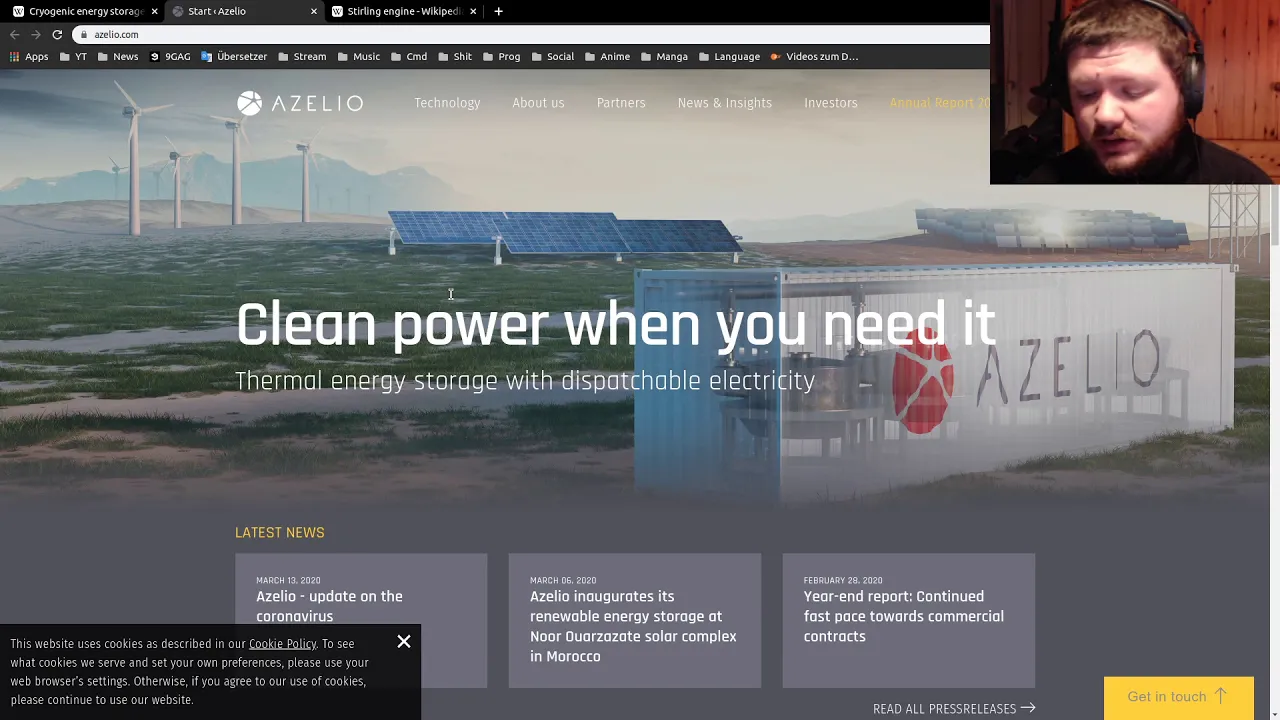Open the Partners menu item
1280x720 pixels.
tap(621, 103)
